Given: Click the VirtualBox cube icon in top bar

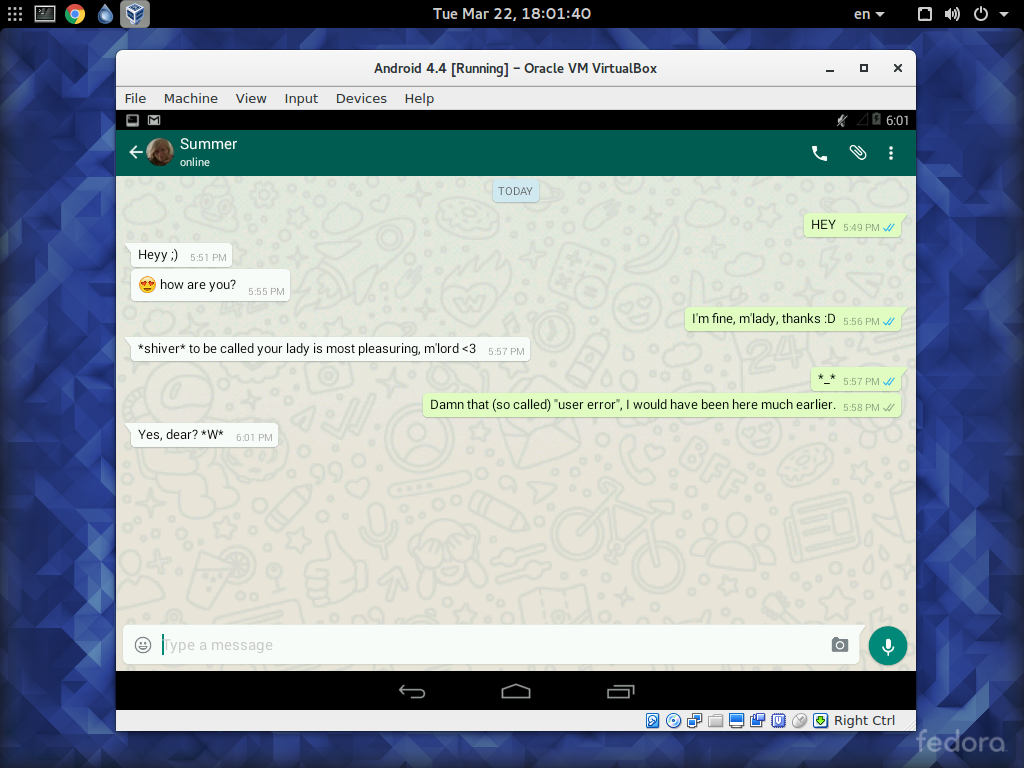Looking at the screenshot, I should pyautogui.click(x=135, y=14).
